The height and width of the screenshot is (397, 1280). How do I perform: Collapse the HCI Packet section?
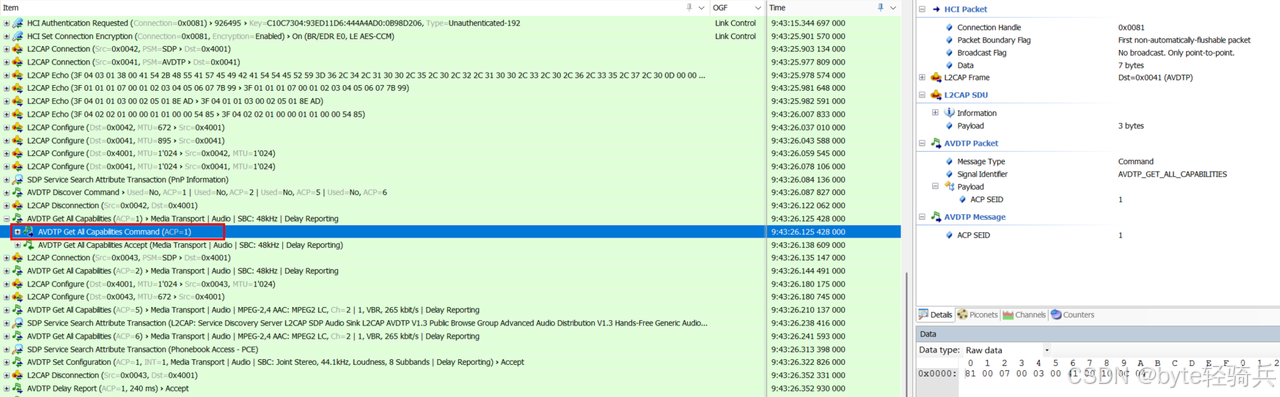click(922, 9)
